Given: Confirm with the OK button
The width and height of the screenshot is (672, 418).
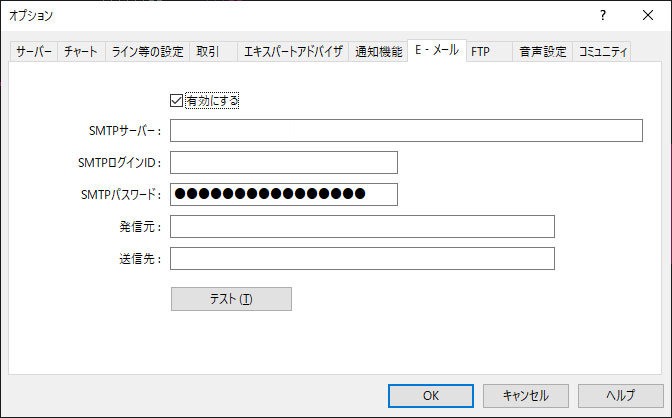Looking at the screenshot, I should (x=431, y=395).
